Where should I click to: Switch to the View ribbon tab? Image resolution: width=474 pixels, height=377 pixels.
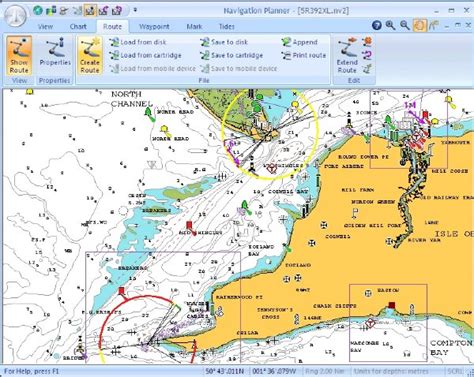(45, 27)
